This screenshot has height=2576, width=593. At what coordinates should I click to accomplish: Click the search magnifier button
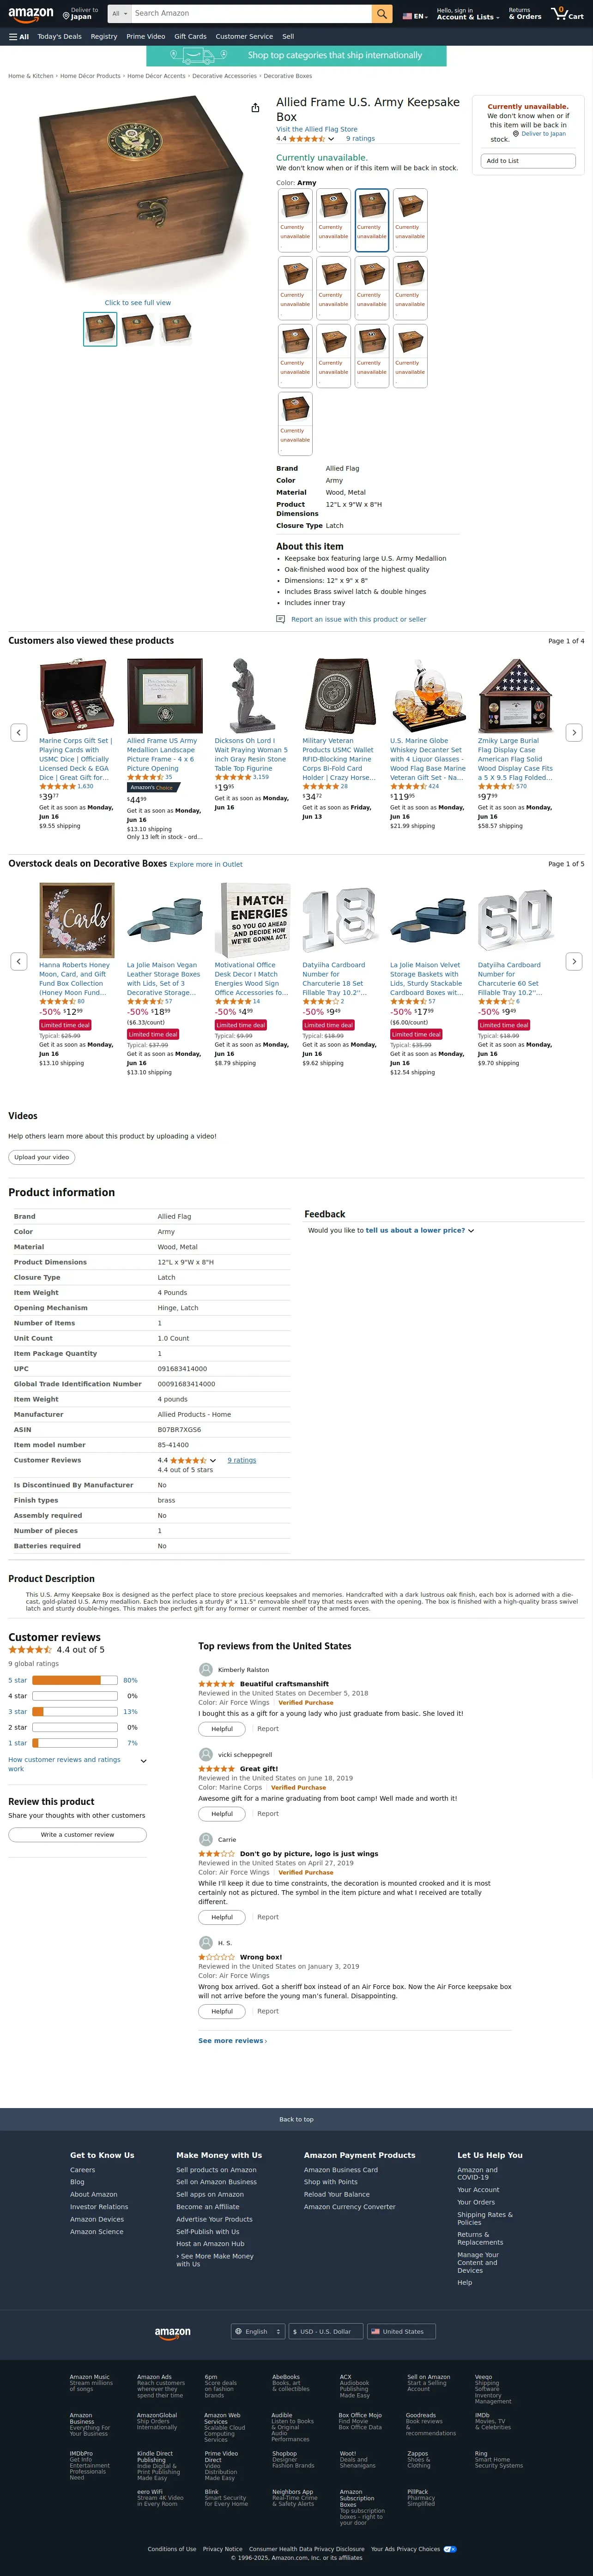[382, 14]
